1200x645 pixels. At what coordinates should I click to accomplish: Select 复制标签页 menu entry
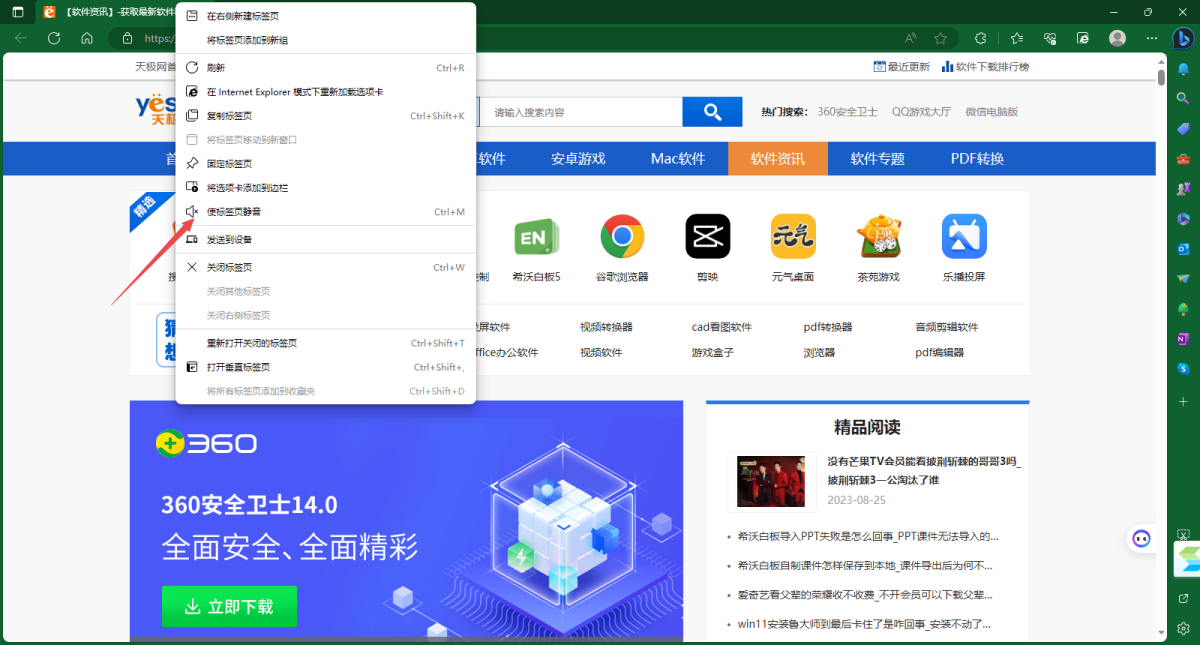tap(325, 116)
